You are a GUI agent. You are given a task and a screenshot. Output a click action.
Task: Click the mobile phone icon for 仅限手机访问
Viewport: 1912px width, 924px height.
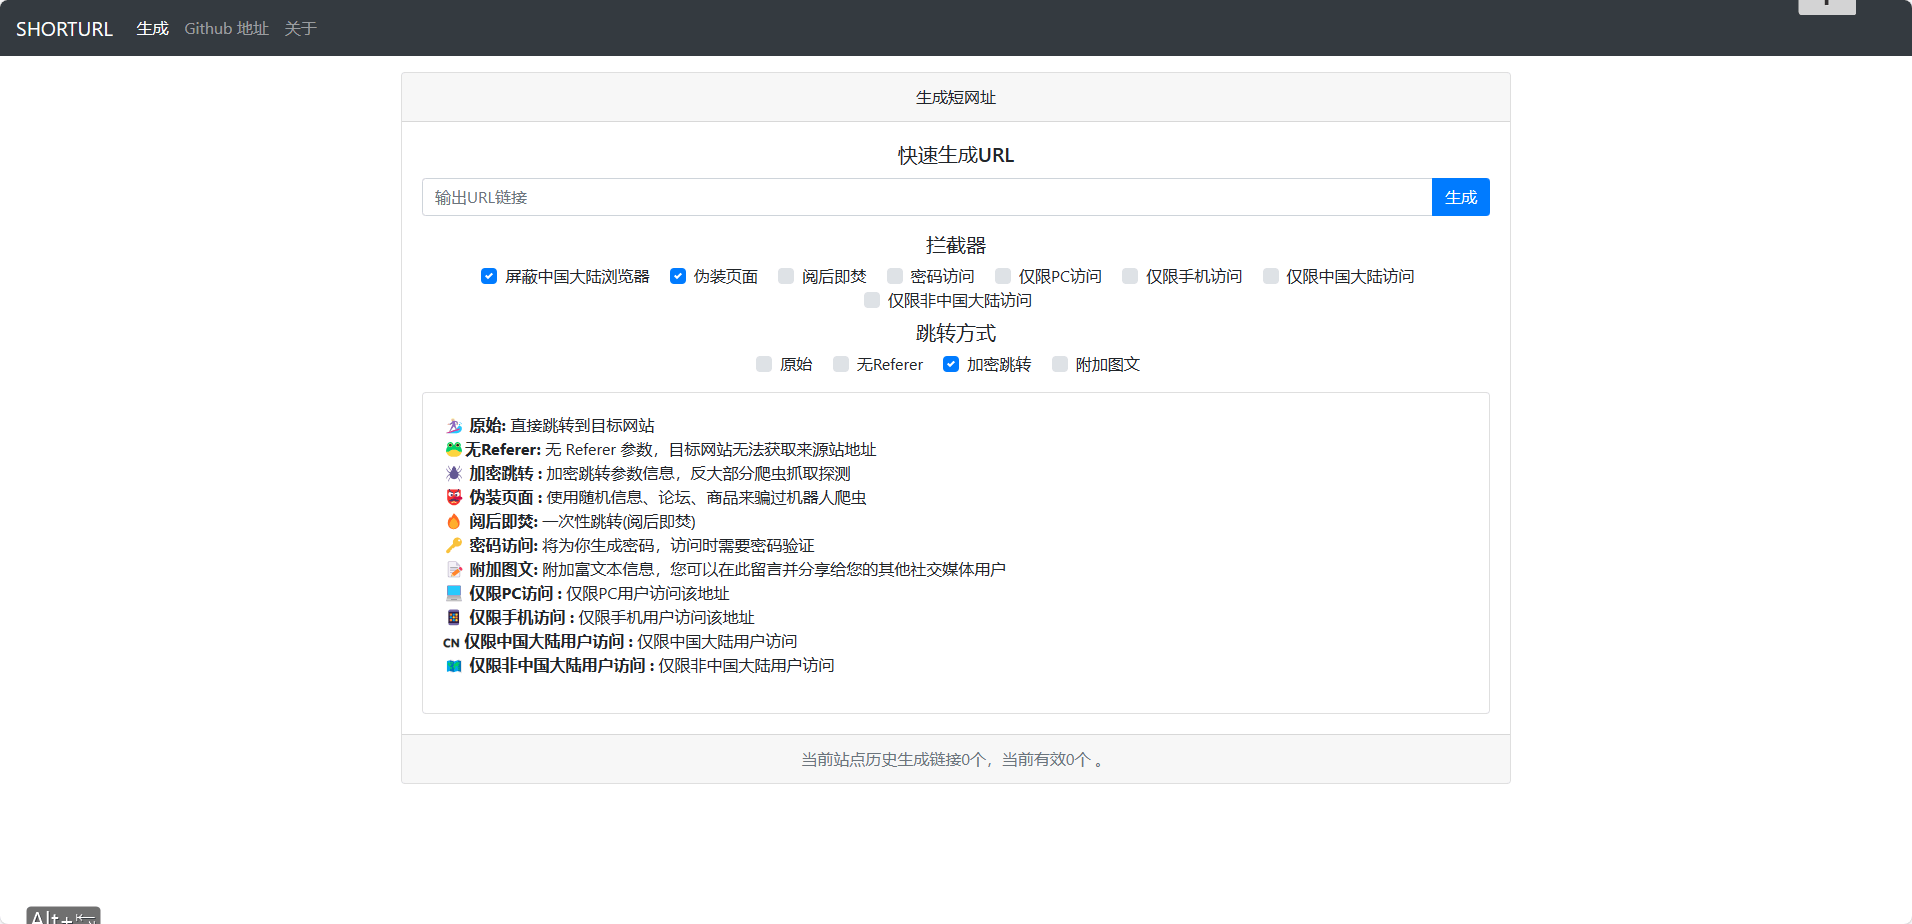point(453,617)
